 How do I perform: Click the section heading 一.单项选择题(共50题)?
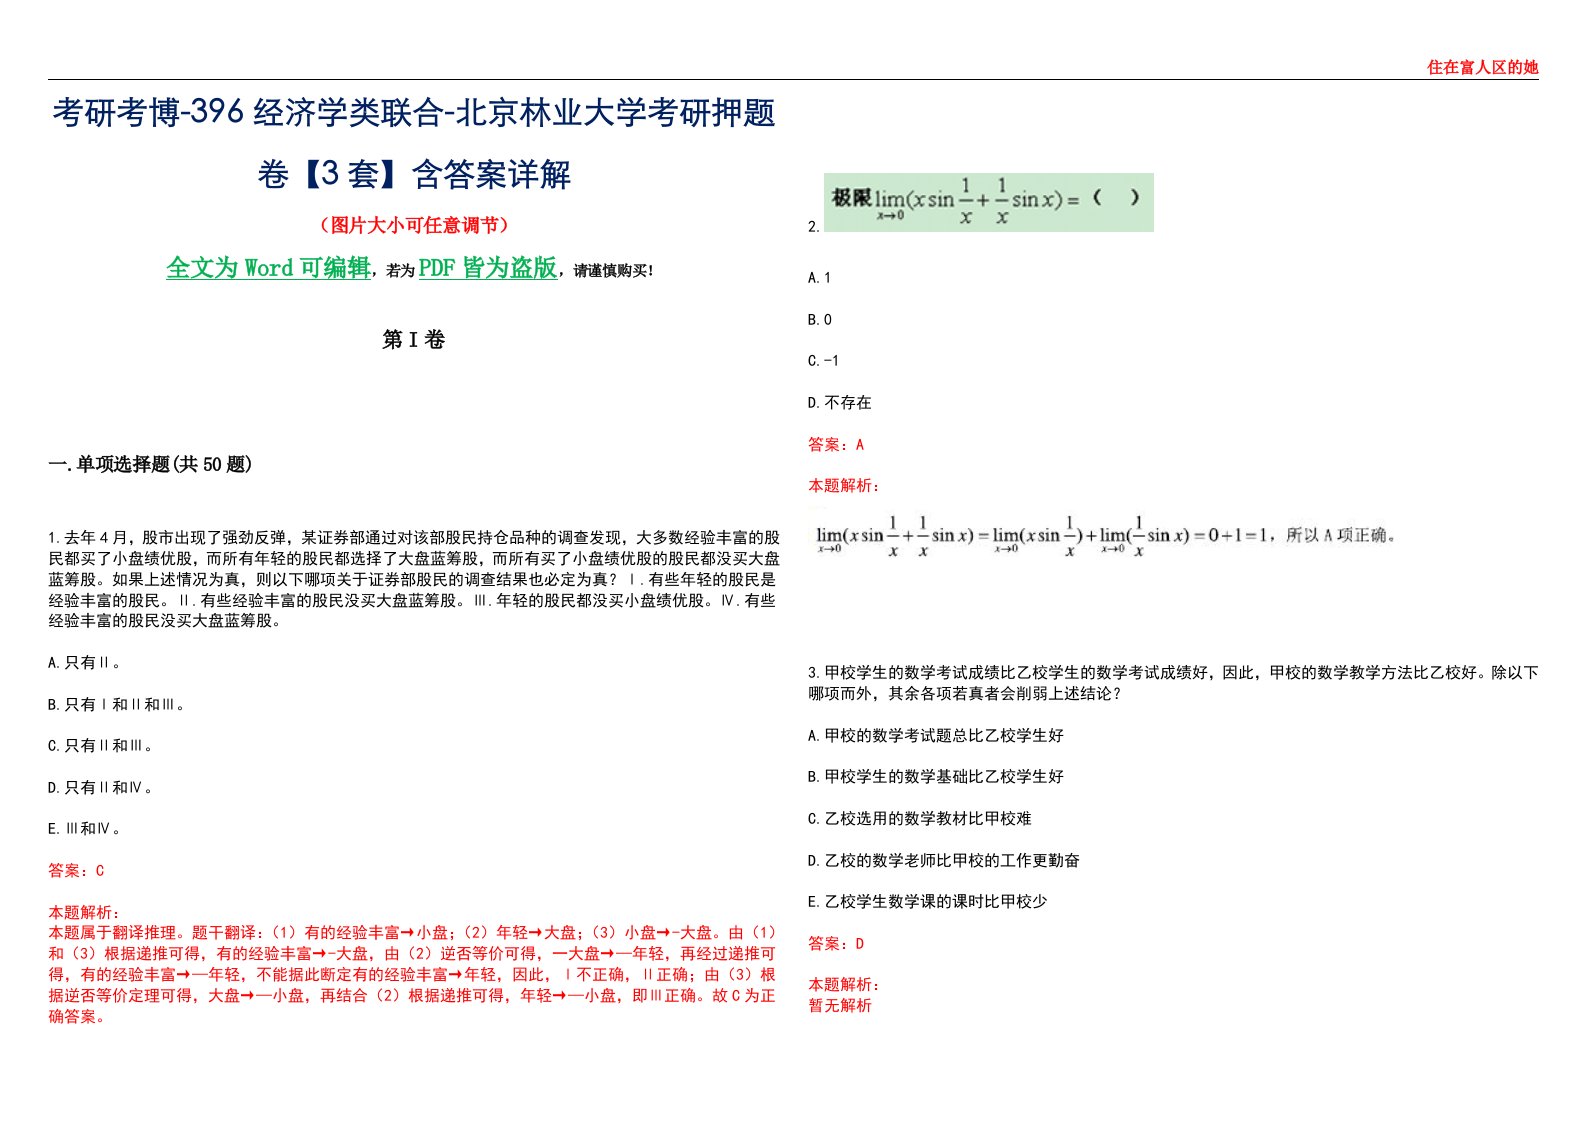(150, 464)
